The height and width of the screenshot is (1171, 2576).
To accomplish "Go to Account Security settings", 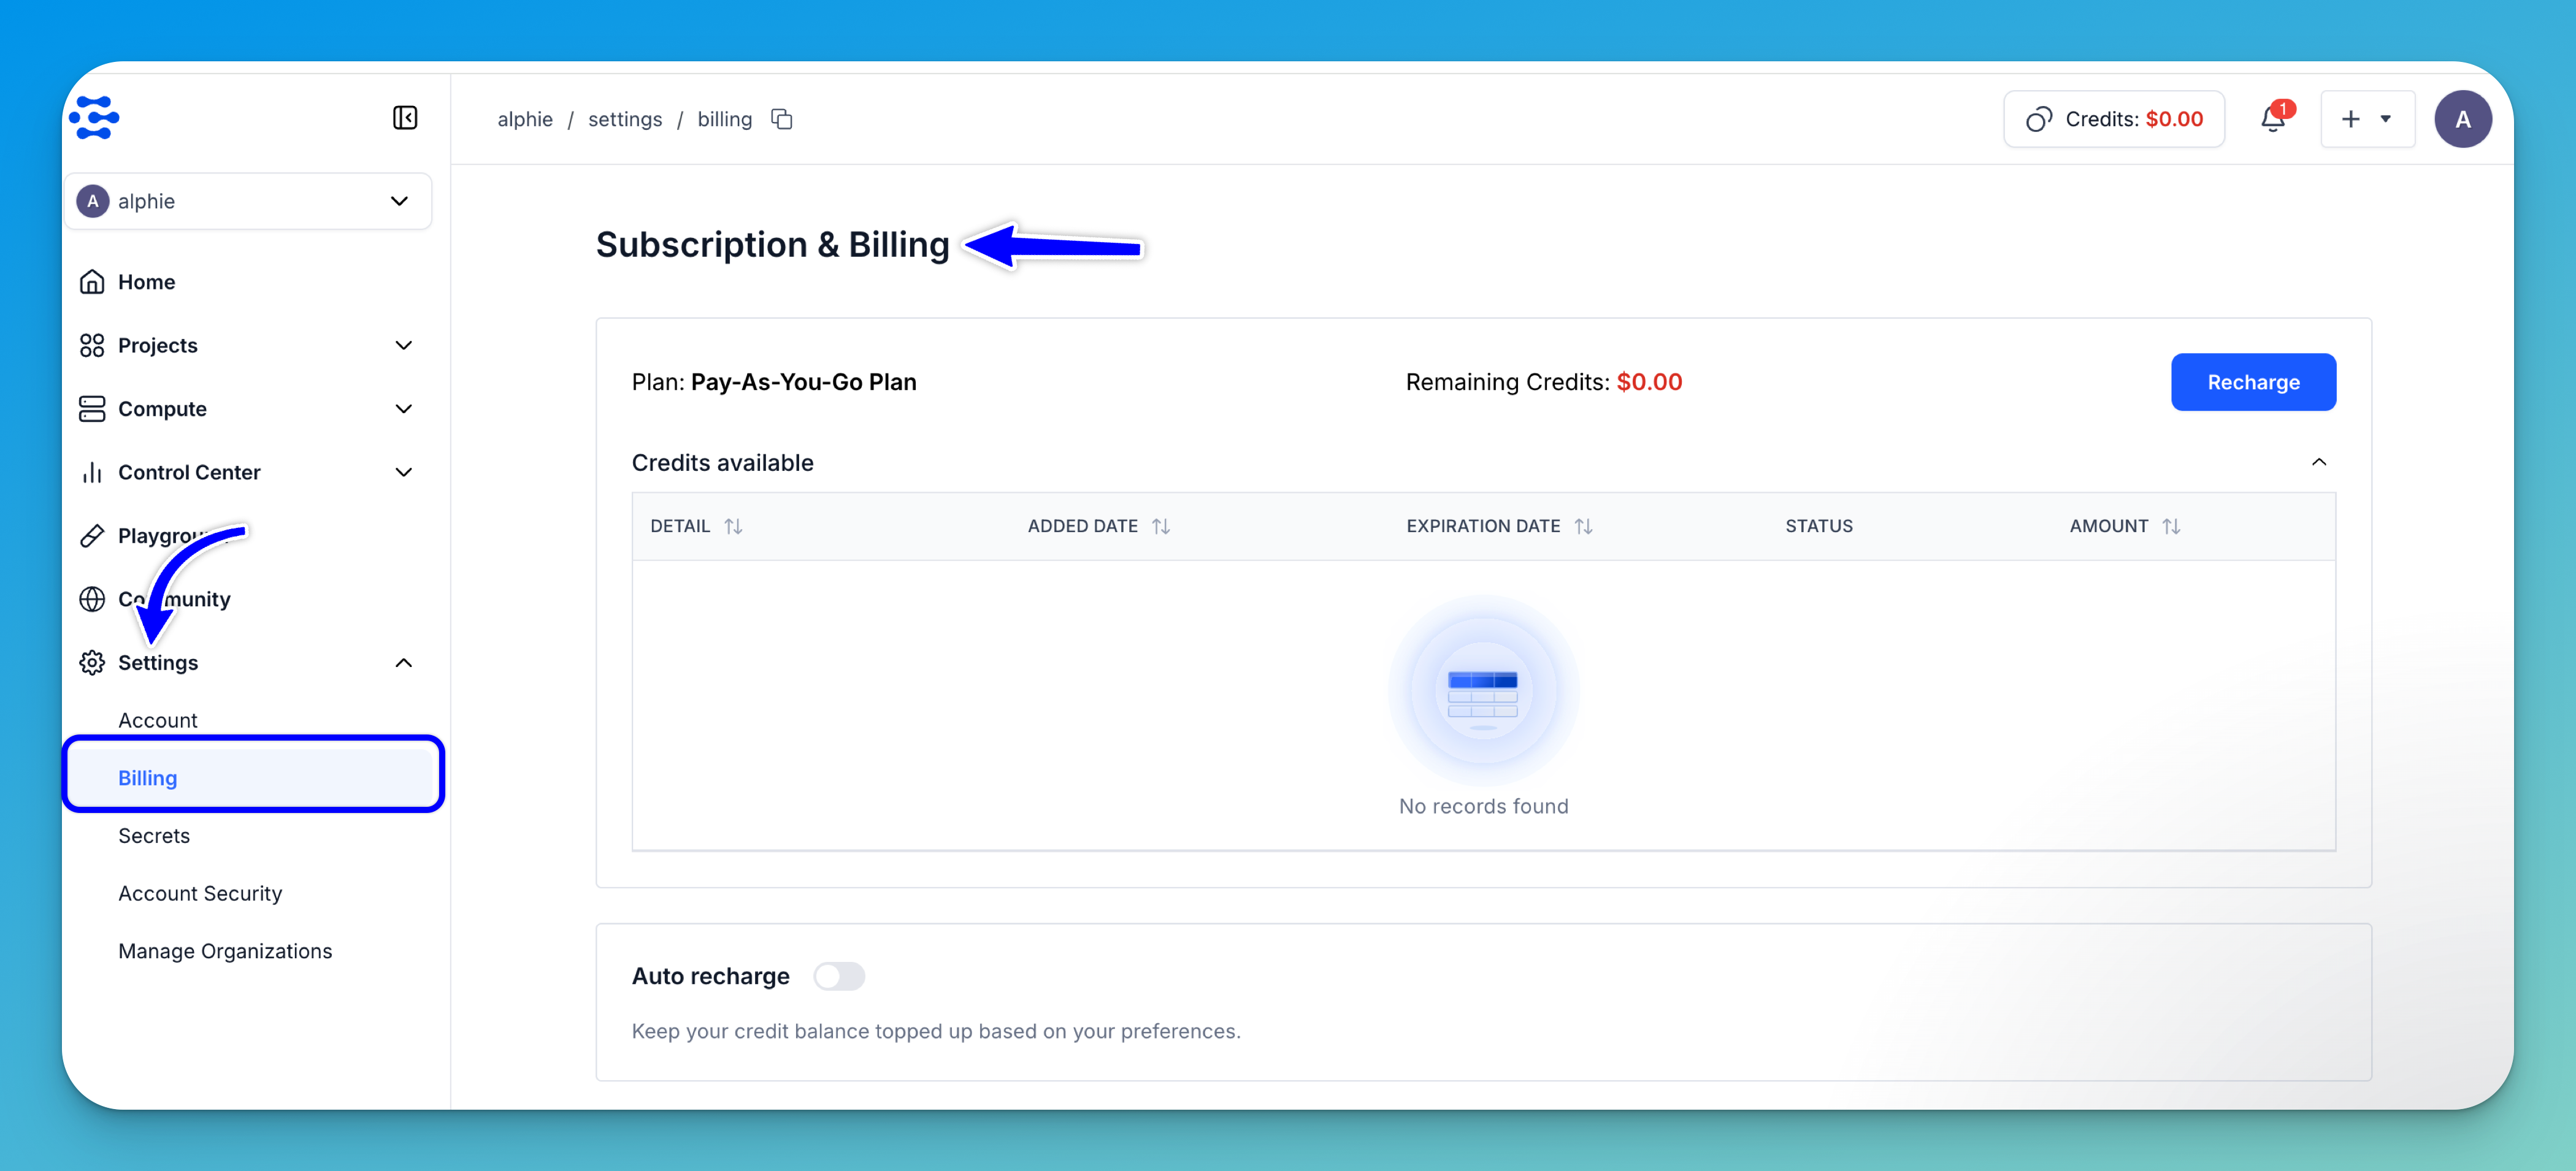I will (x=200, y=893).
